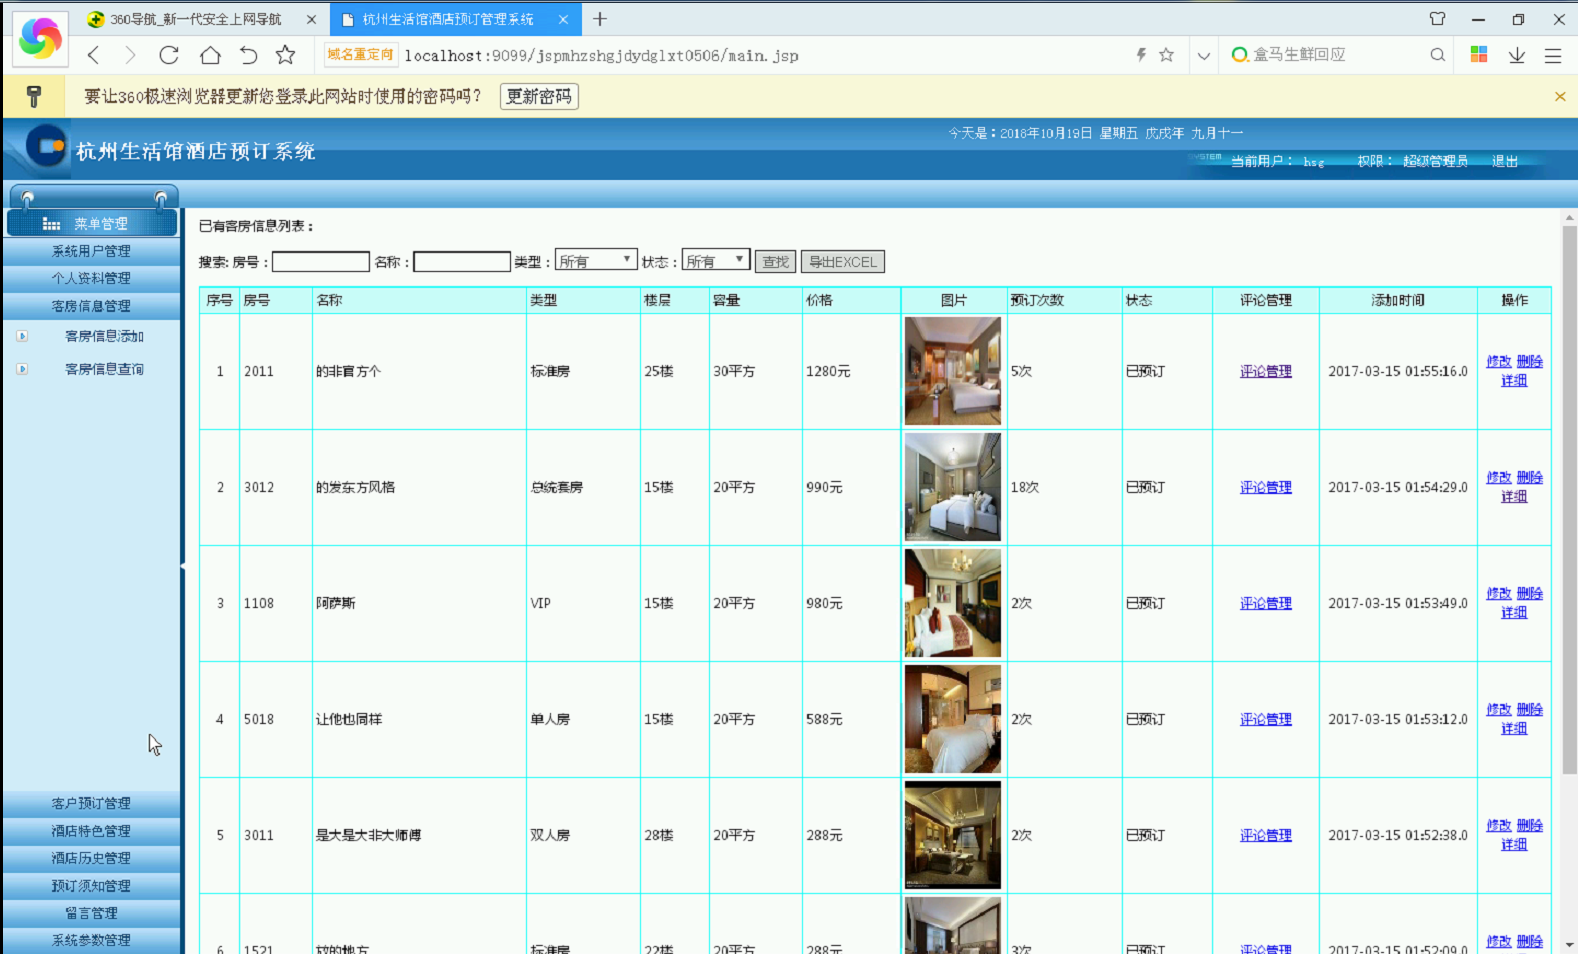
Task: Open room 5018 photo thumbnail
Action: (953, 719)
